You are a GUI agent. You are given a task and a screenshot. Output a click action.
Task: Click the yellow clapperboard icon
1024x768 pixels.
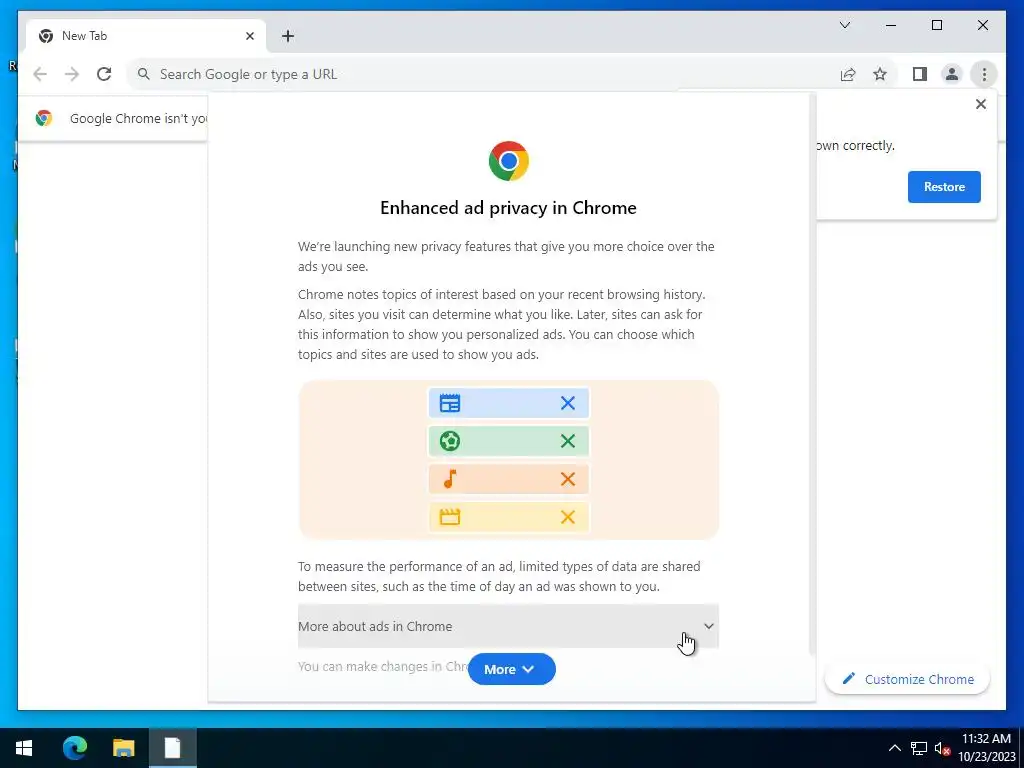[450, 517]
